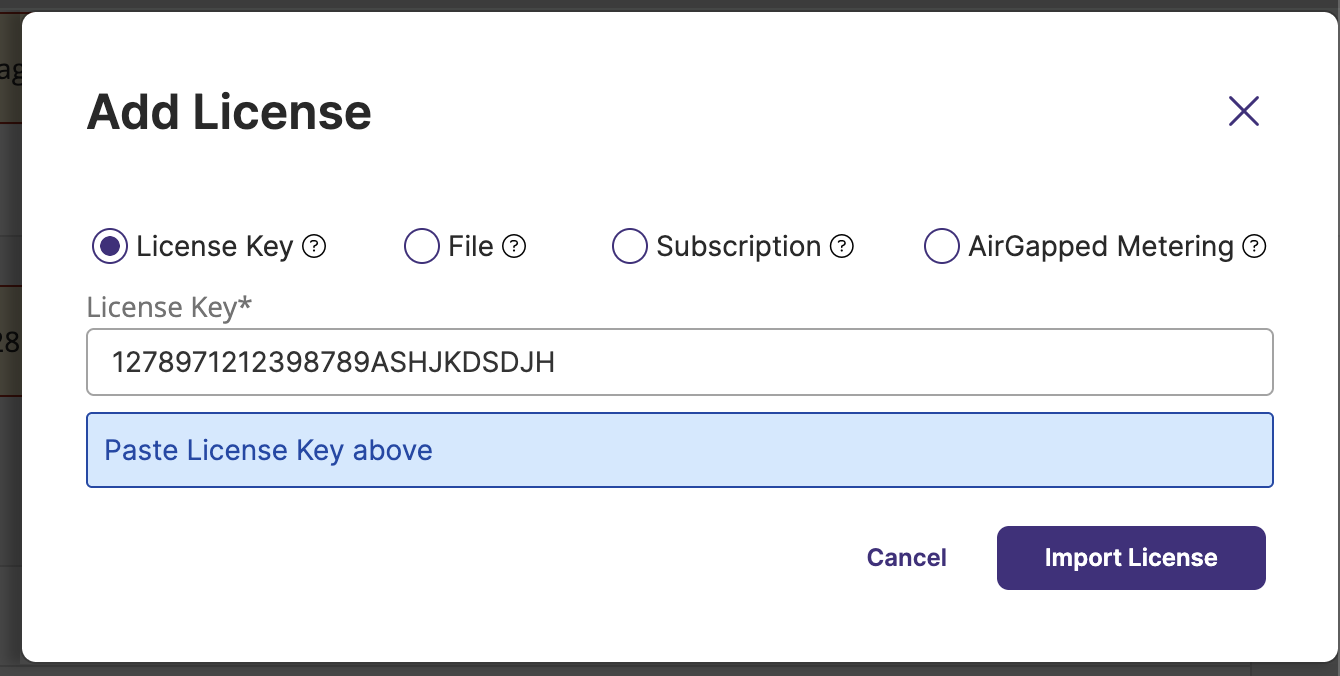Cancel adding the license
The image size is (1340, 676).
(x=907, y=558)
